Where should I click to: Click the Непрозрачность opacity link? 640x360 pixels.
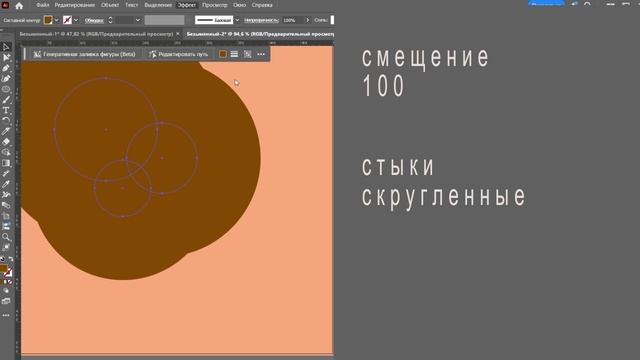pyautogui.click(x=261, y=20)
